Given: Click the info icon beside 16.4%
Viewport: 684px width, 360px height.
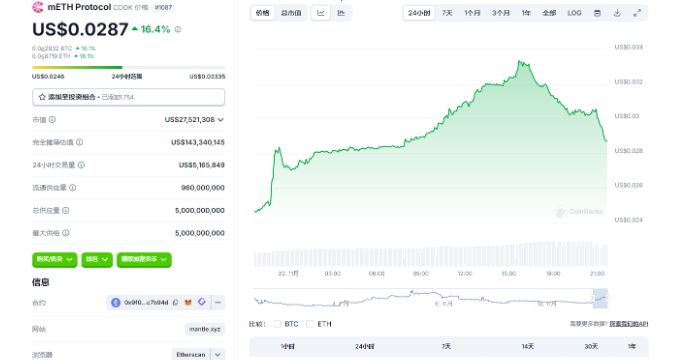Looking at the screenshot, I should (x=178, y=30).
